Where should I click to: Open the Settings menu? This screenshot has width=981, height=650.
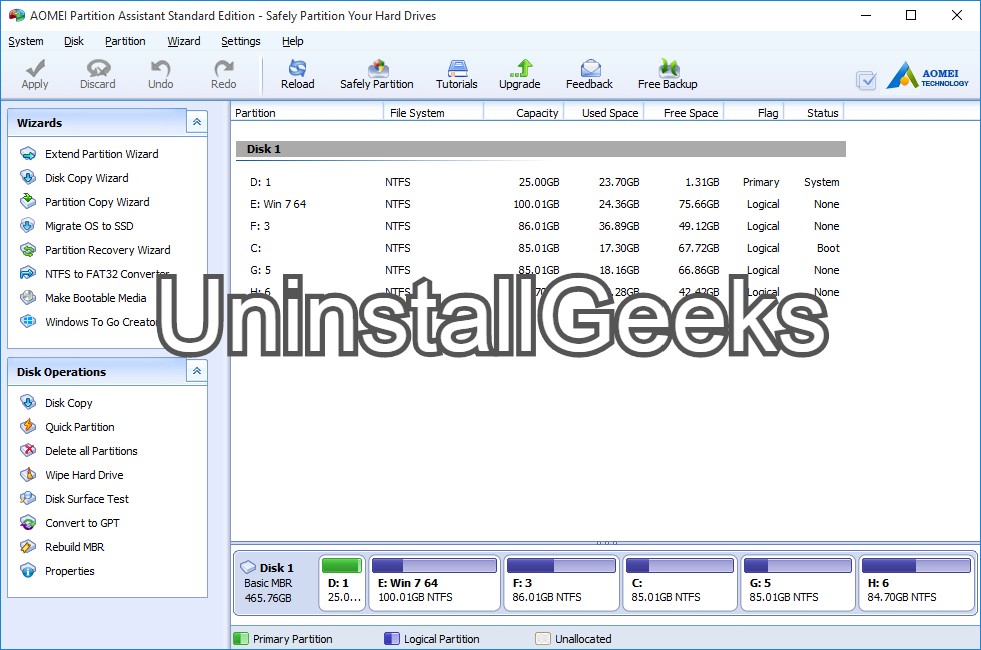coord(240,41)
